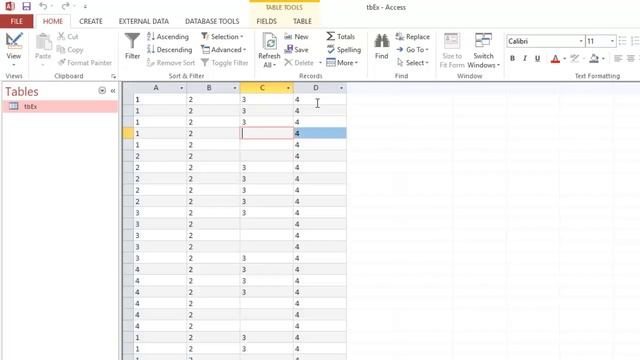Toggle Totals row

point(340,36)
